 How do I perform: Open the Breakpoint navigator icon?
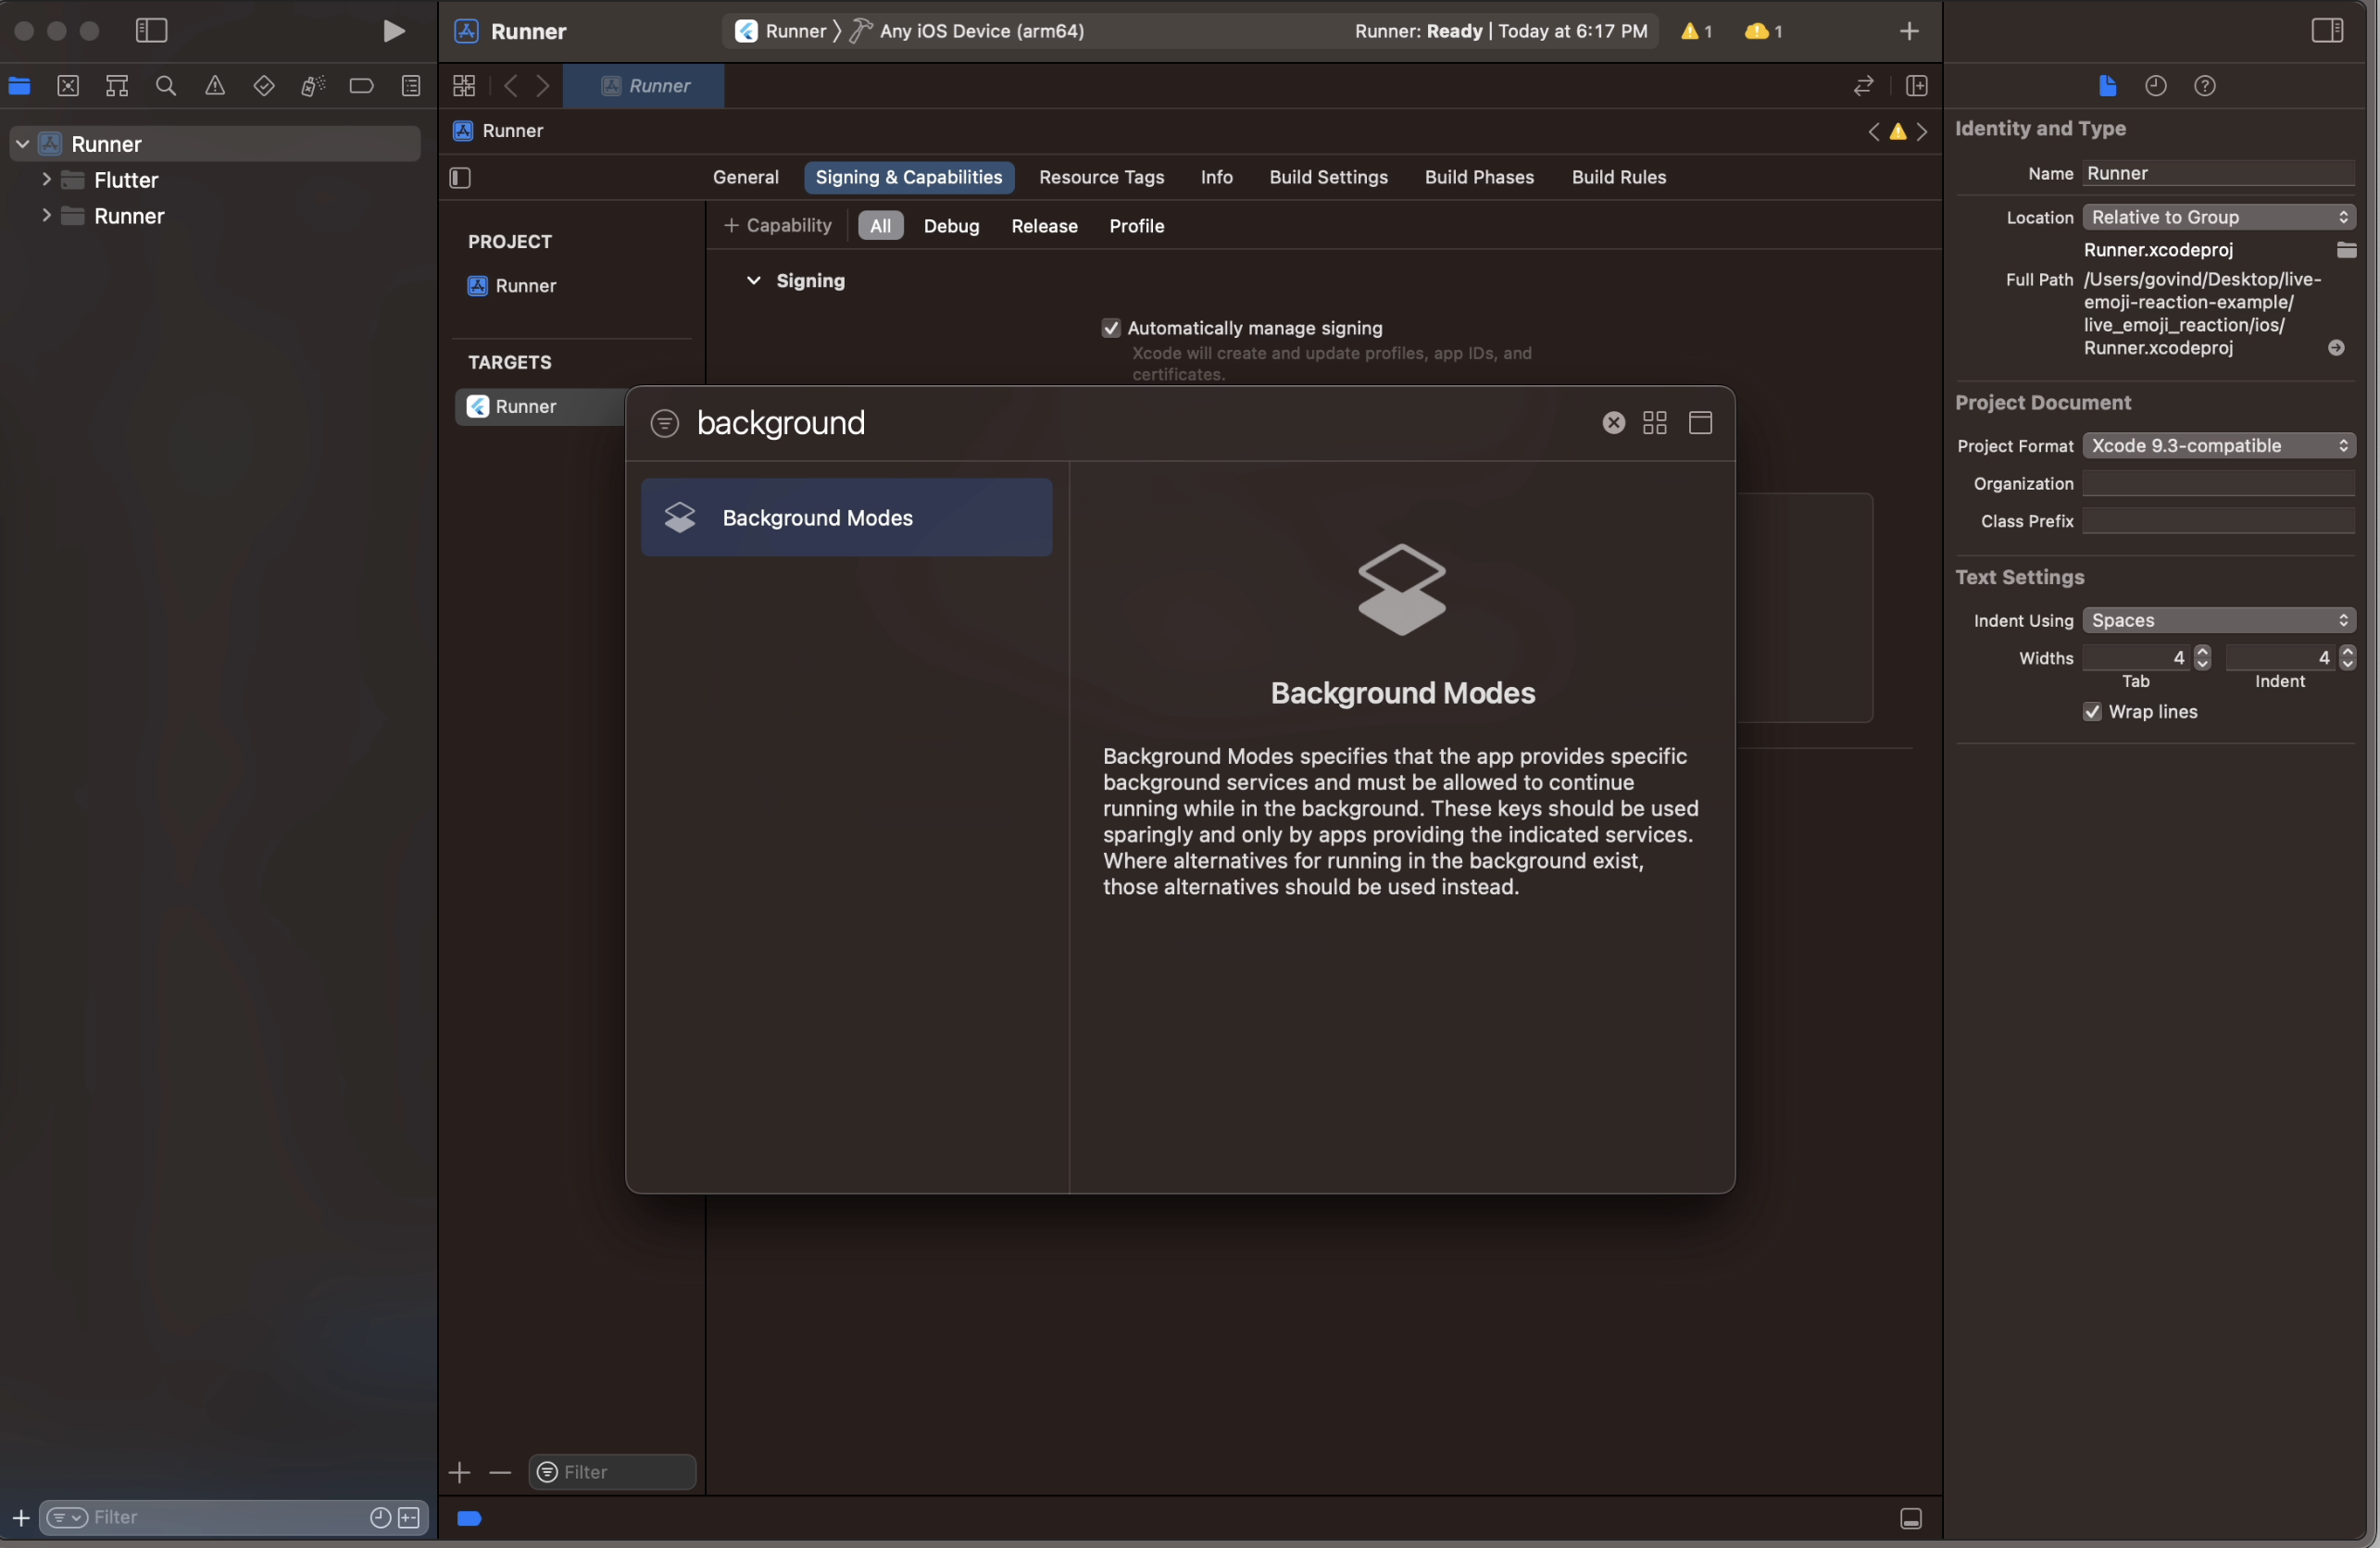pos(361,86)
